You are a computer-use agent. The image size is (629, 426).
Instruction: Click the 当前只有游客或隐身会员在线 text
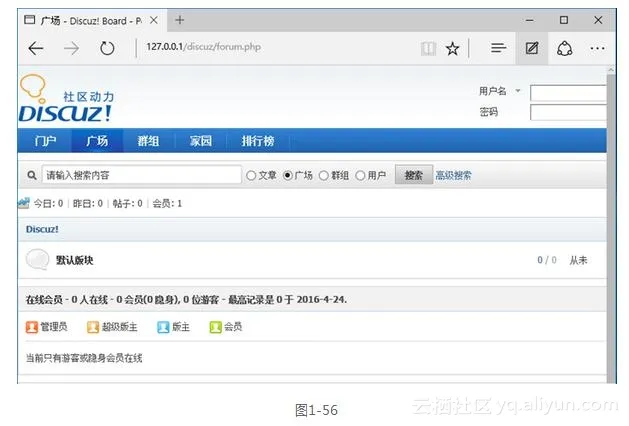click(84, 358)
